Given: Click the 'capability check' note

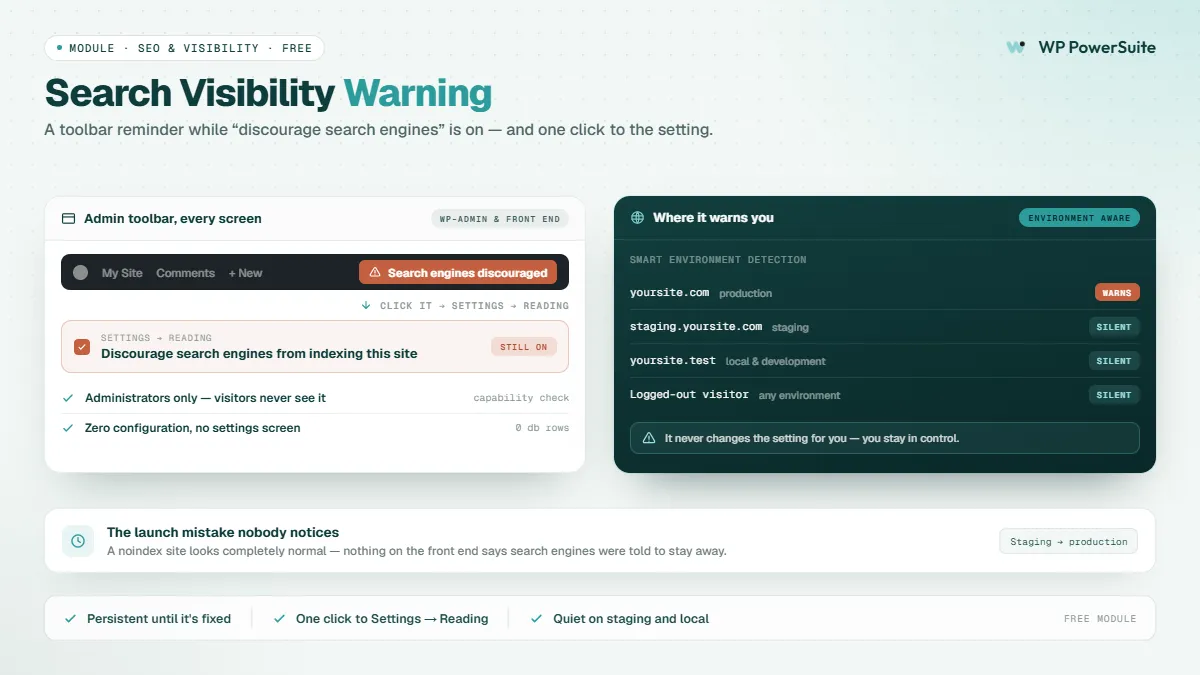Looking at the screenshot, I should pos(521,398).
